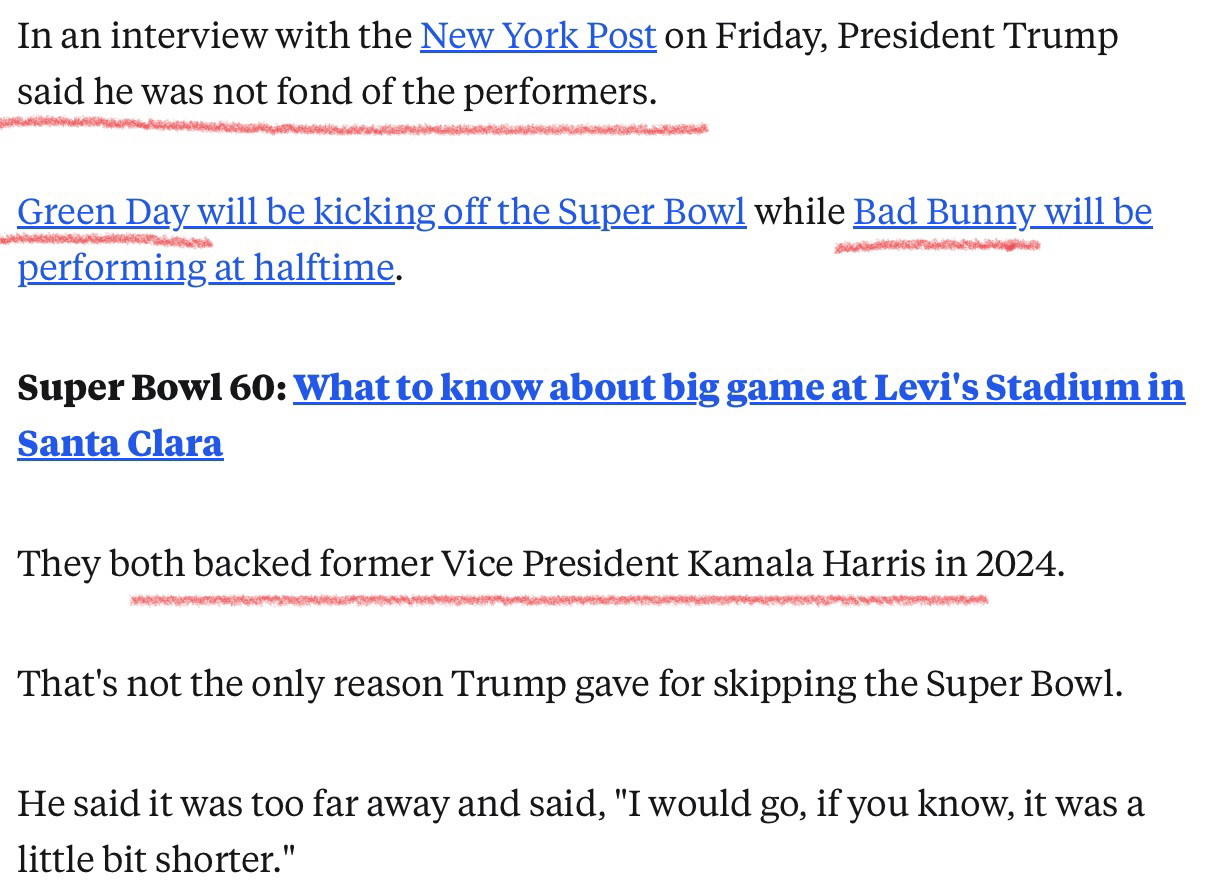Click the "Bad Bunny will be" link text
The width and height of the screenshot is (1224, 880).
[x=1001, y=212]
